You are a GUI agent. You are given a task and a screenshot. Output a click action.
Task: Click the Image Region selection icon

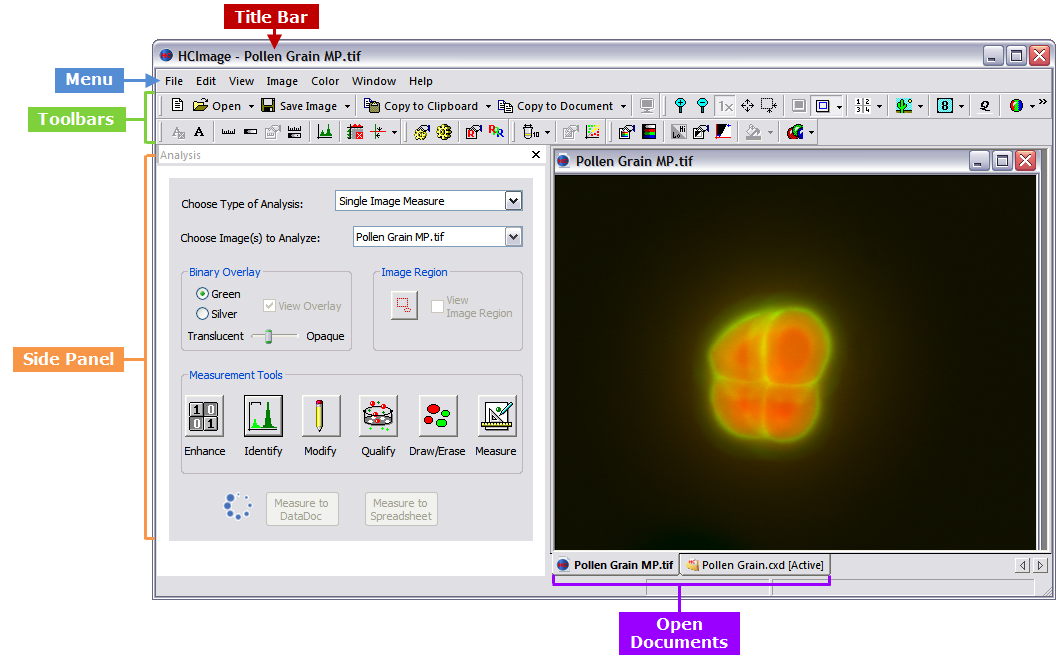coord(403,306)
